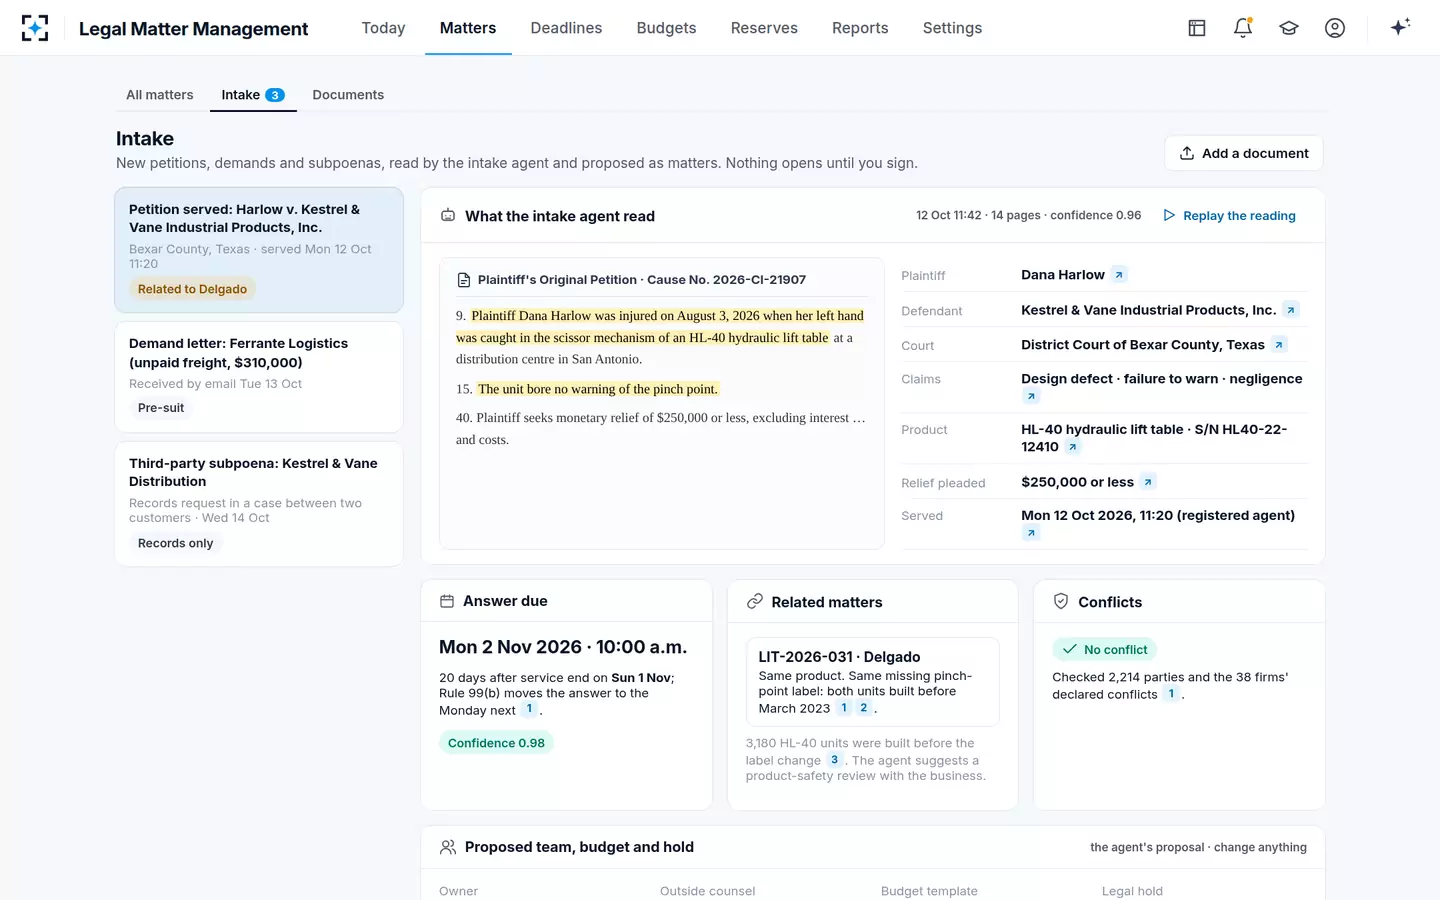1440x900 pixels.
Task: Switch to the Budgets tab
Action: click(666, 28)
